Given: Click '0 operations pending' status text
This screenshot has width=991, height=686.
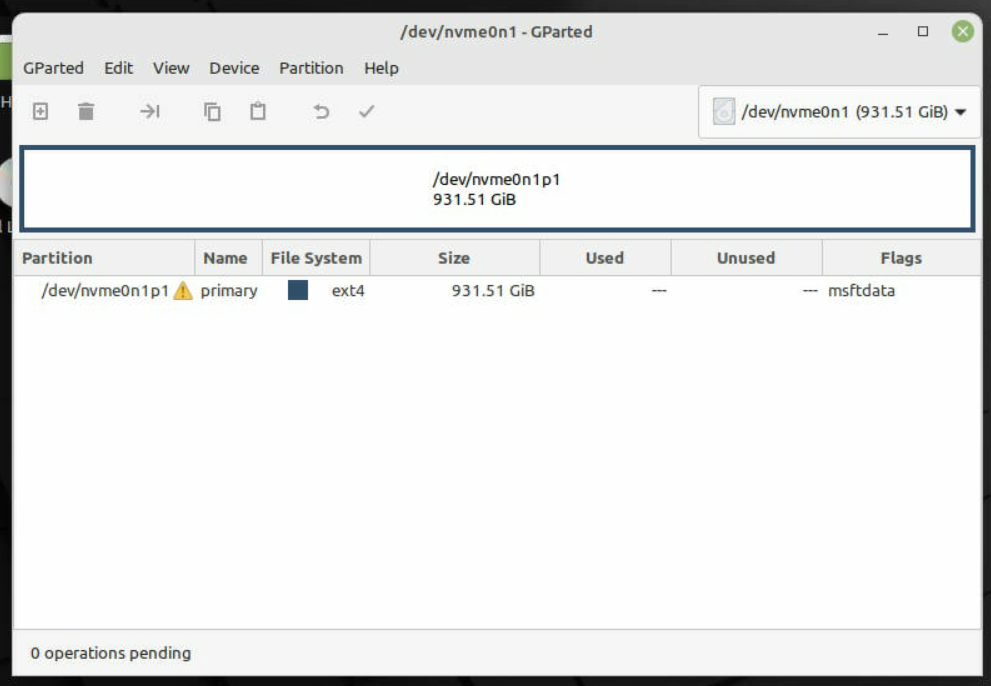Looking at the screenshot, I should (111, 653).
